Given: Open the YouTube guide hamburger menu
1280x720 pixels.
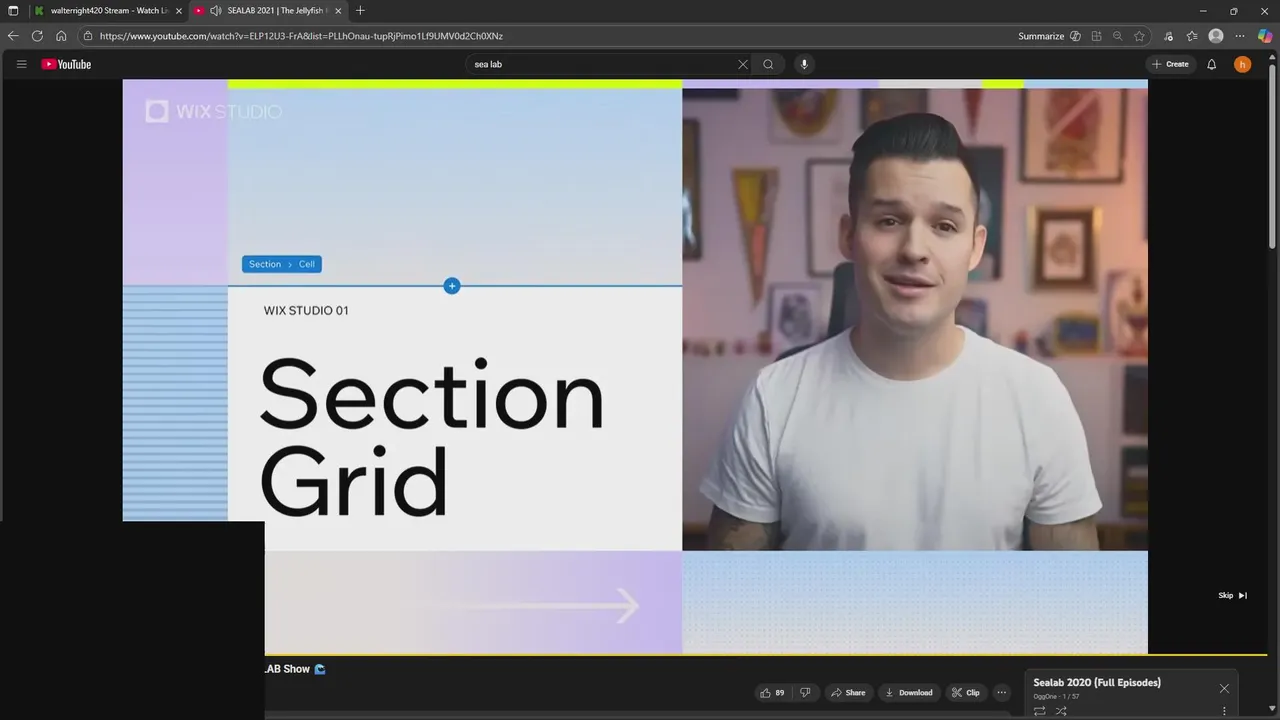Looking at the screenshot, I should click(x=21, y=64).
